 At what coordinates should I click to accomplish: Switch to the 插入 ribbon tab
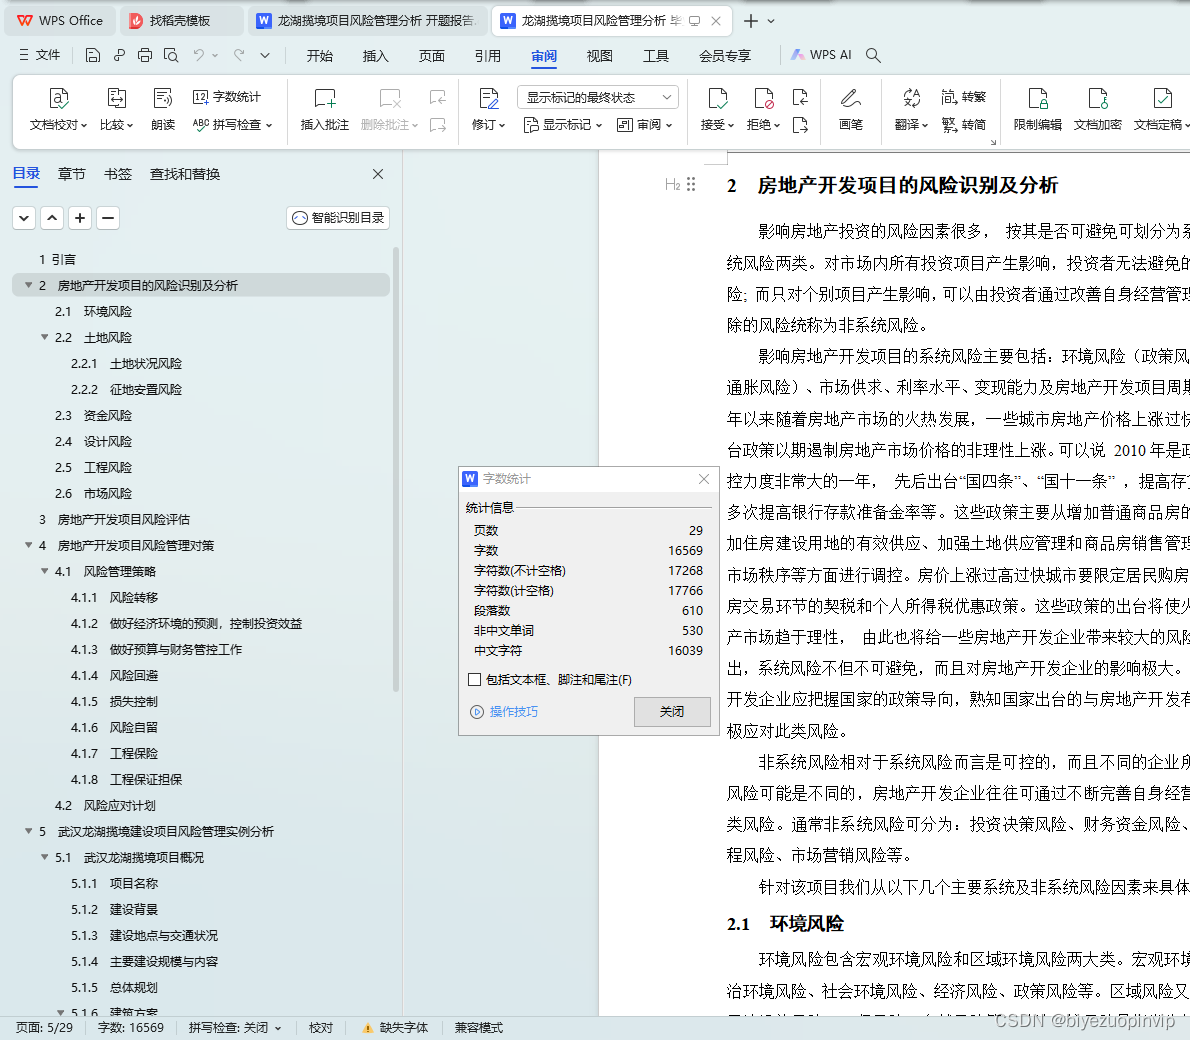coord(375,55)
